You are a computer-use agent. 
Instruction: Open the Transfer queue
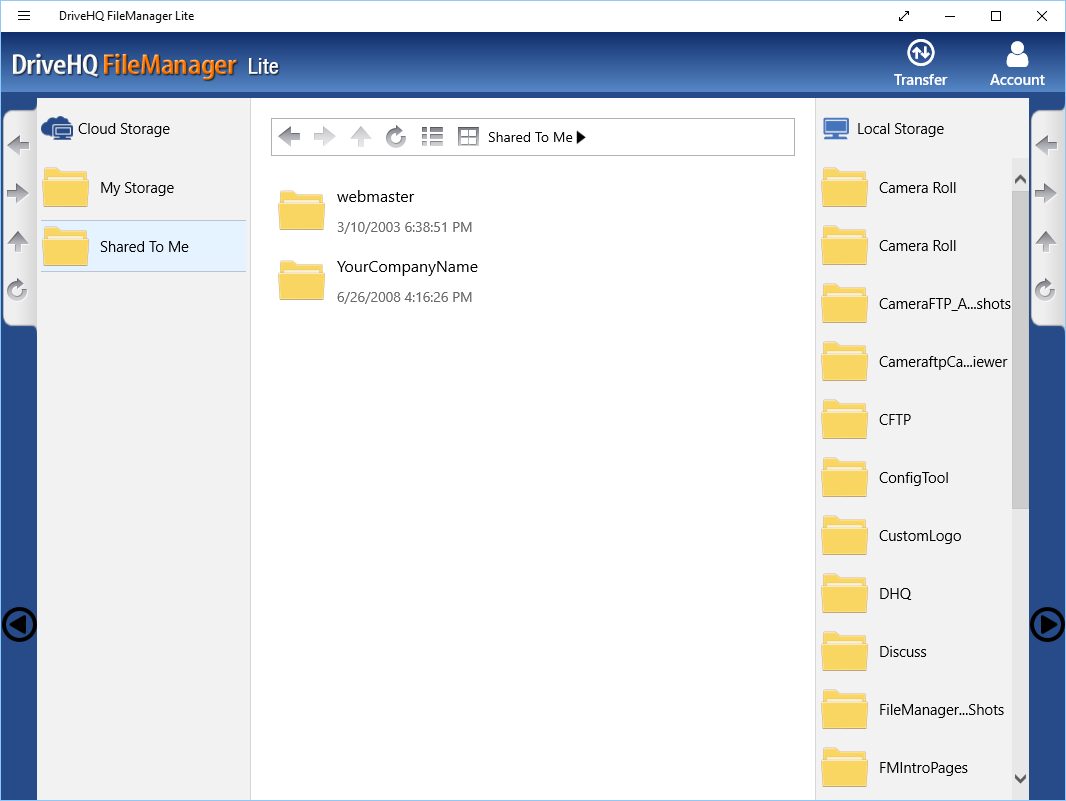tap(919, 62)
